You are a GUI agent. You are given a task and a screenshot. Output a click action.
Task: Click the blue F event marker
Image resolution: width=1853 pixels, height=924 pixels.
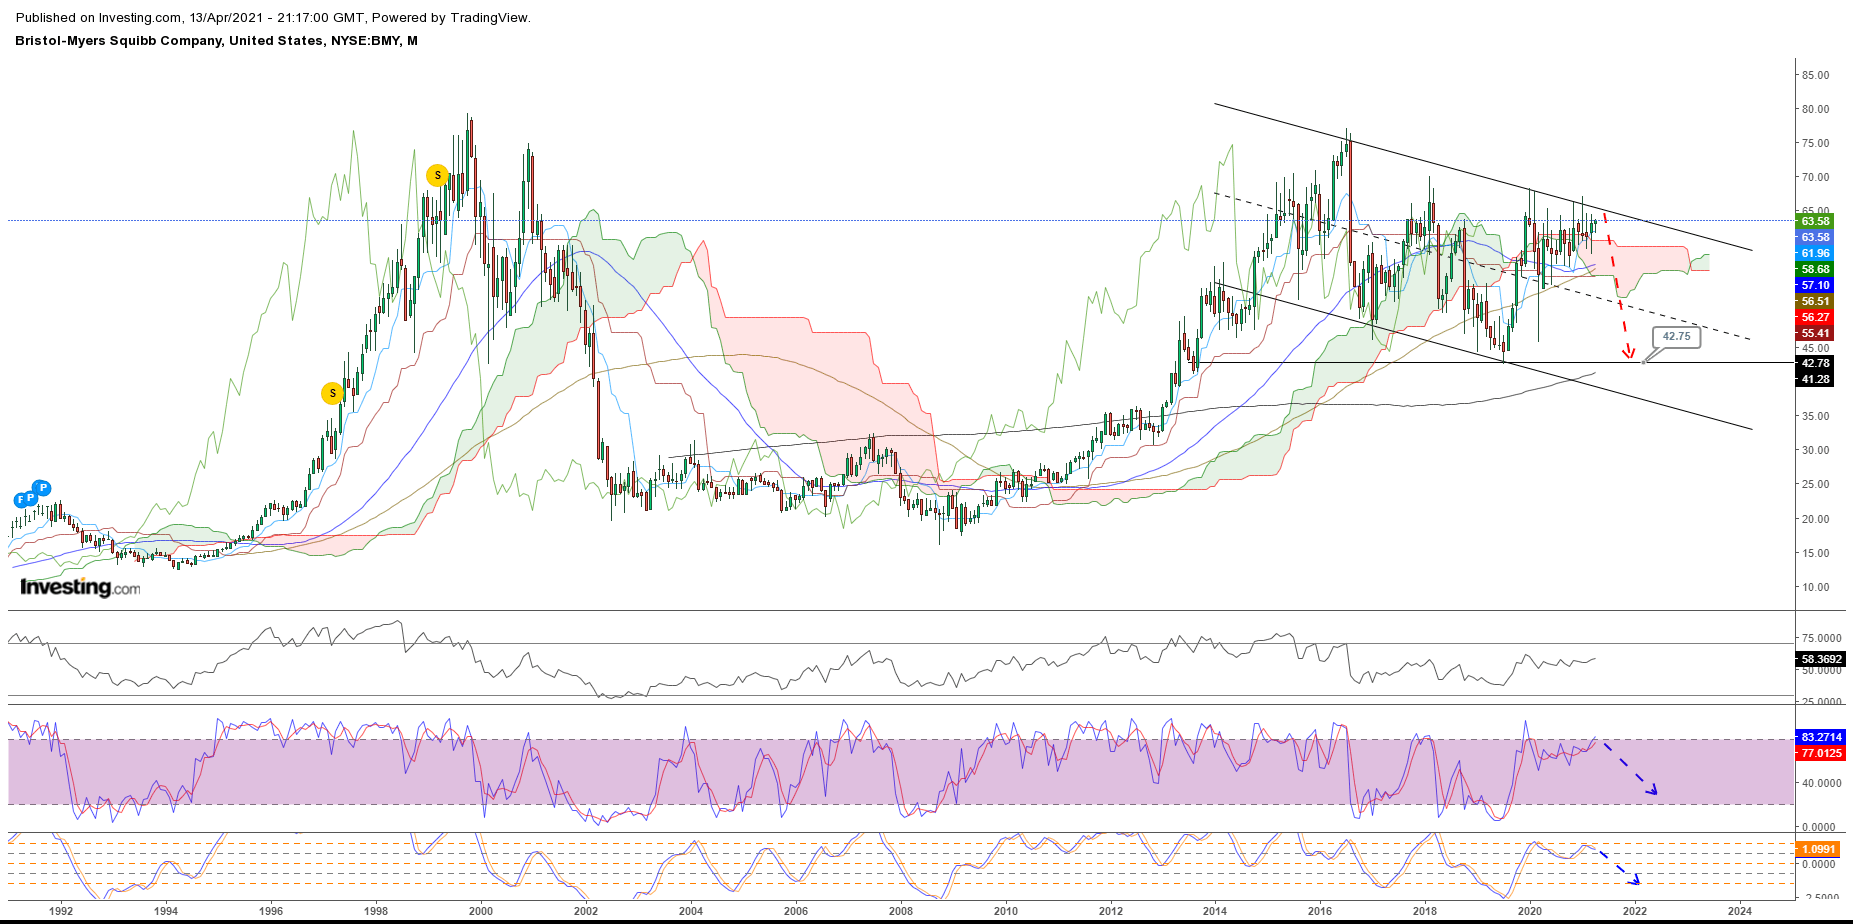pyautogui.click(x=20, y=500)
